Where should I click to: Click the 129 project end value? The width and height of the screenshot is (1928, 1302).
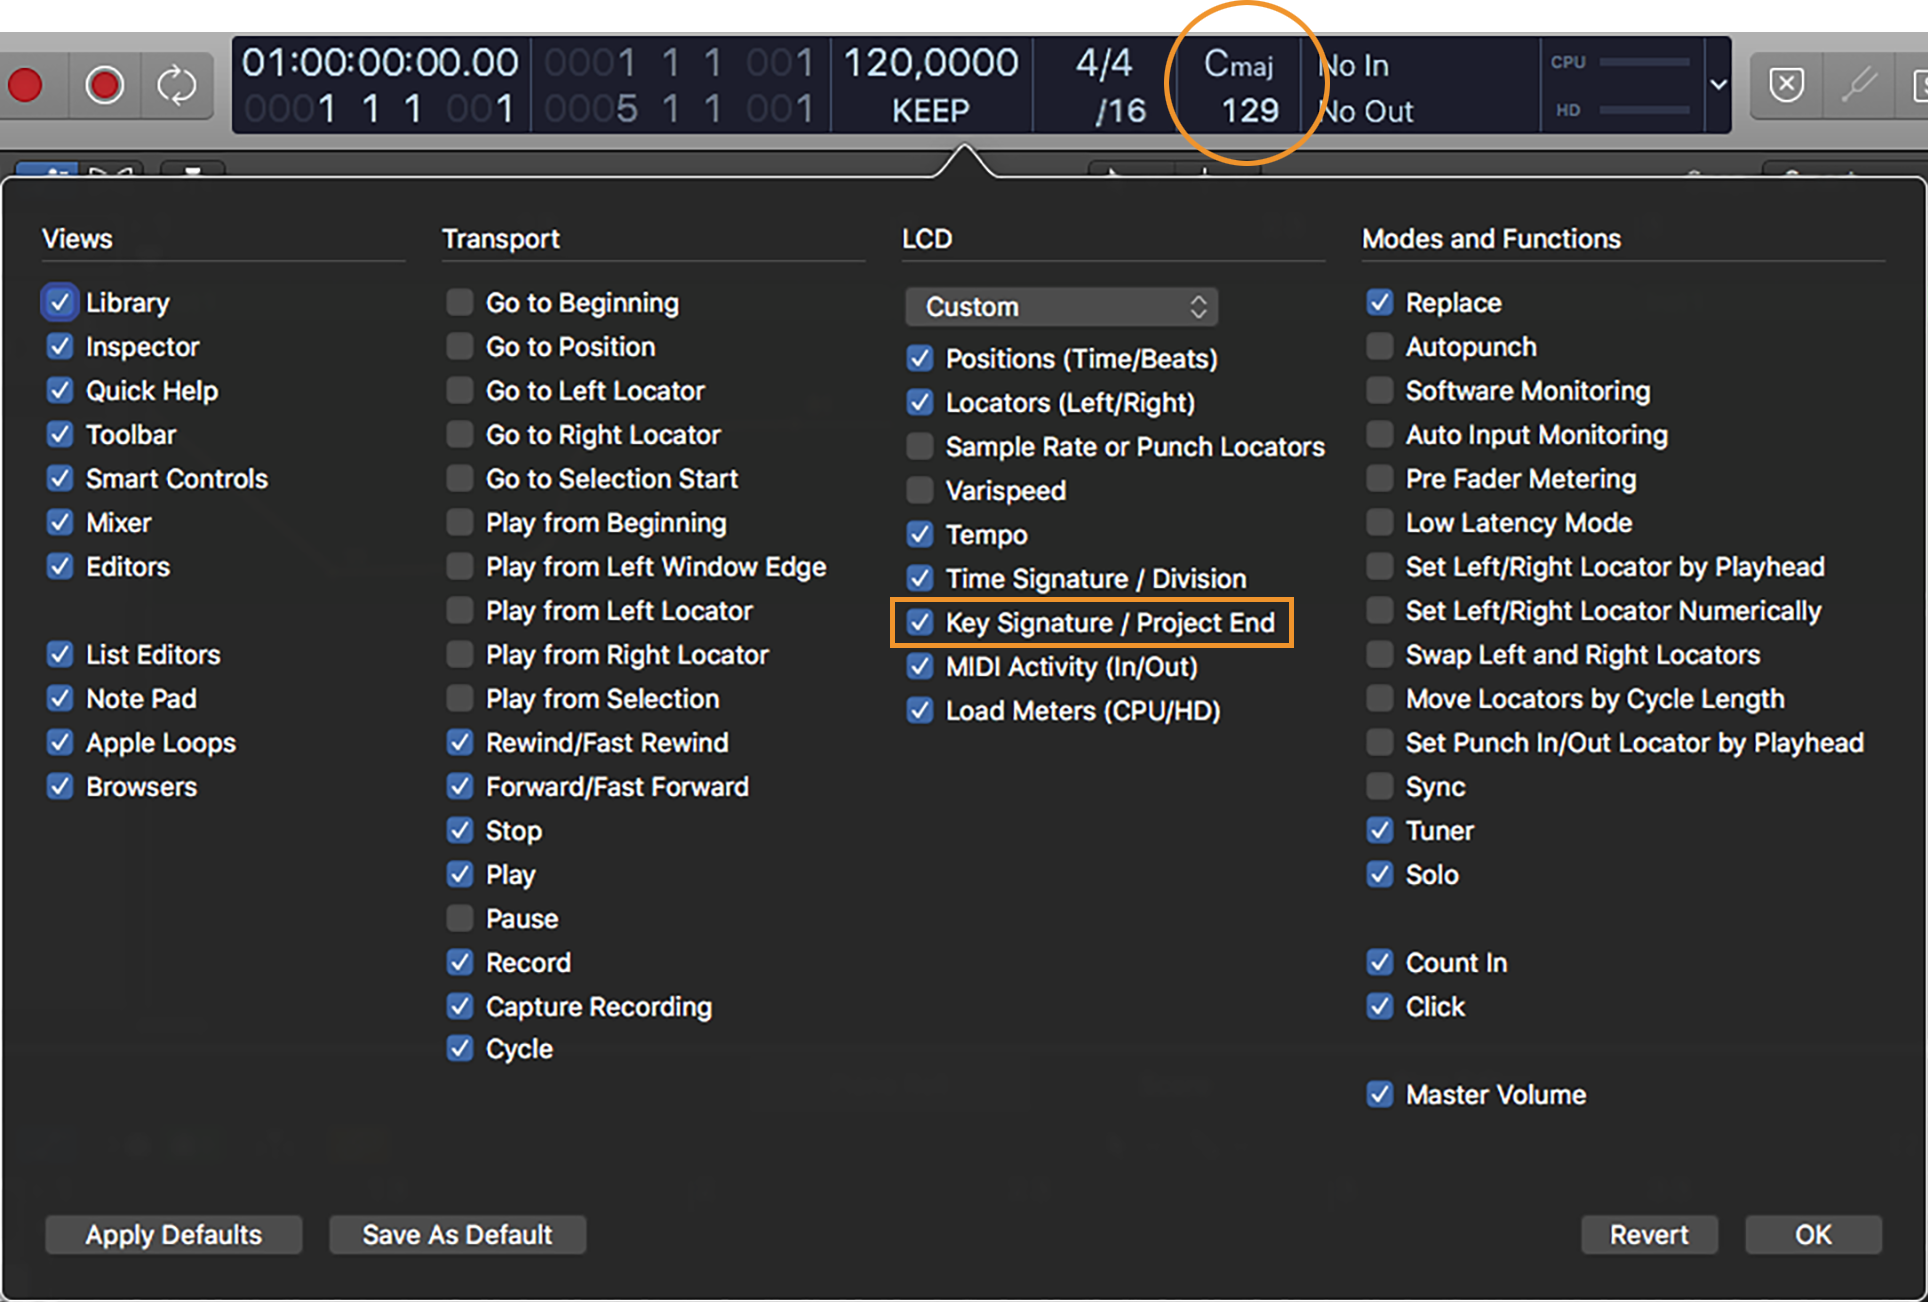(1250, 110)
